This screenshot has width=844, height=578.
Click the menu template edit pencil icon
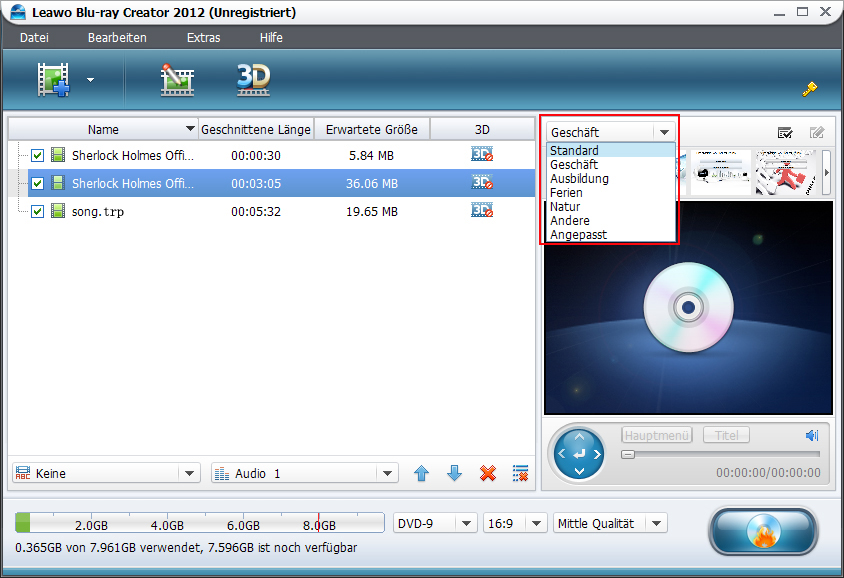[x=817, y=132]
